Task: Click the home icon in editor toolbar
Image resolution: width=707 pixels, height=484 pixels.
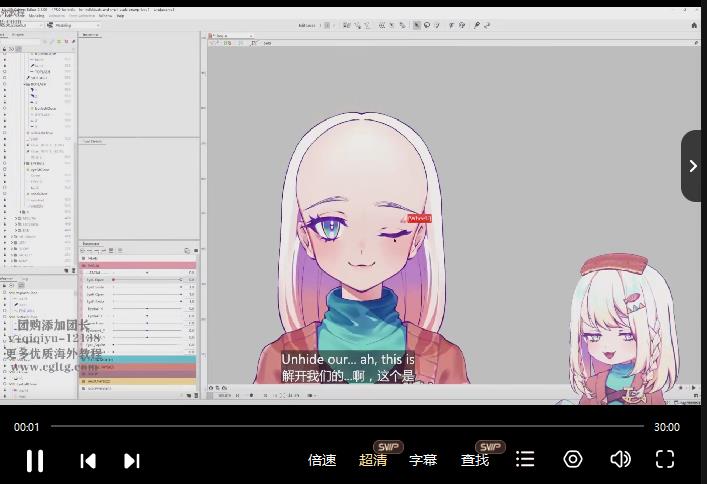Action: click(695, 25)
